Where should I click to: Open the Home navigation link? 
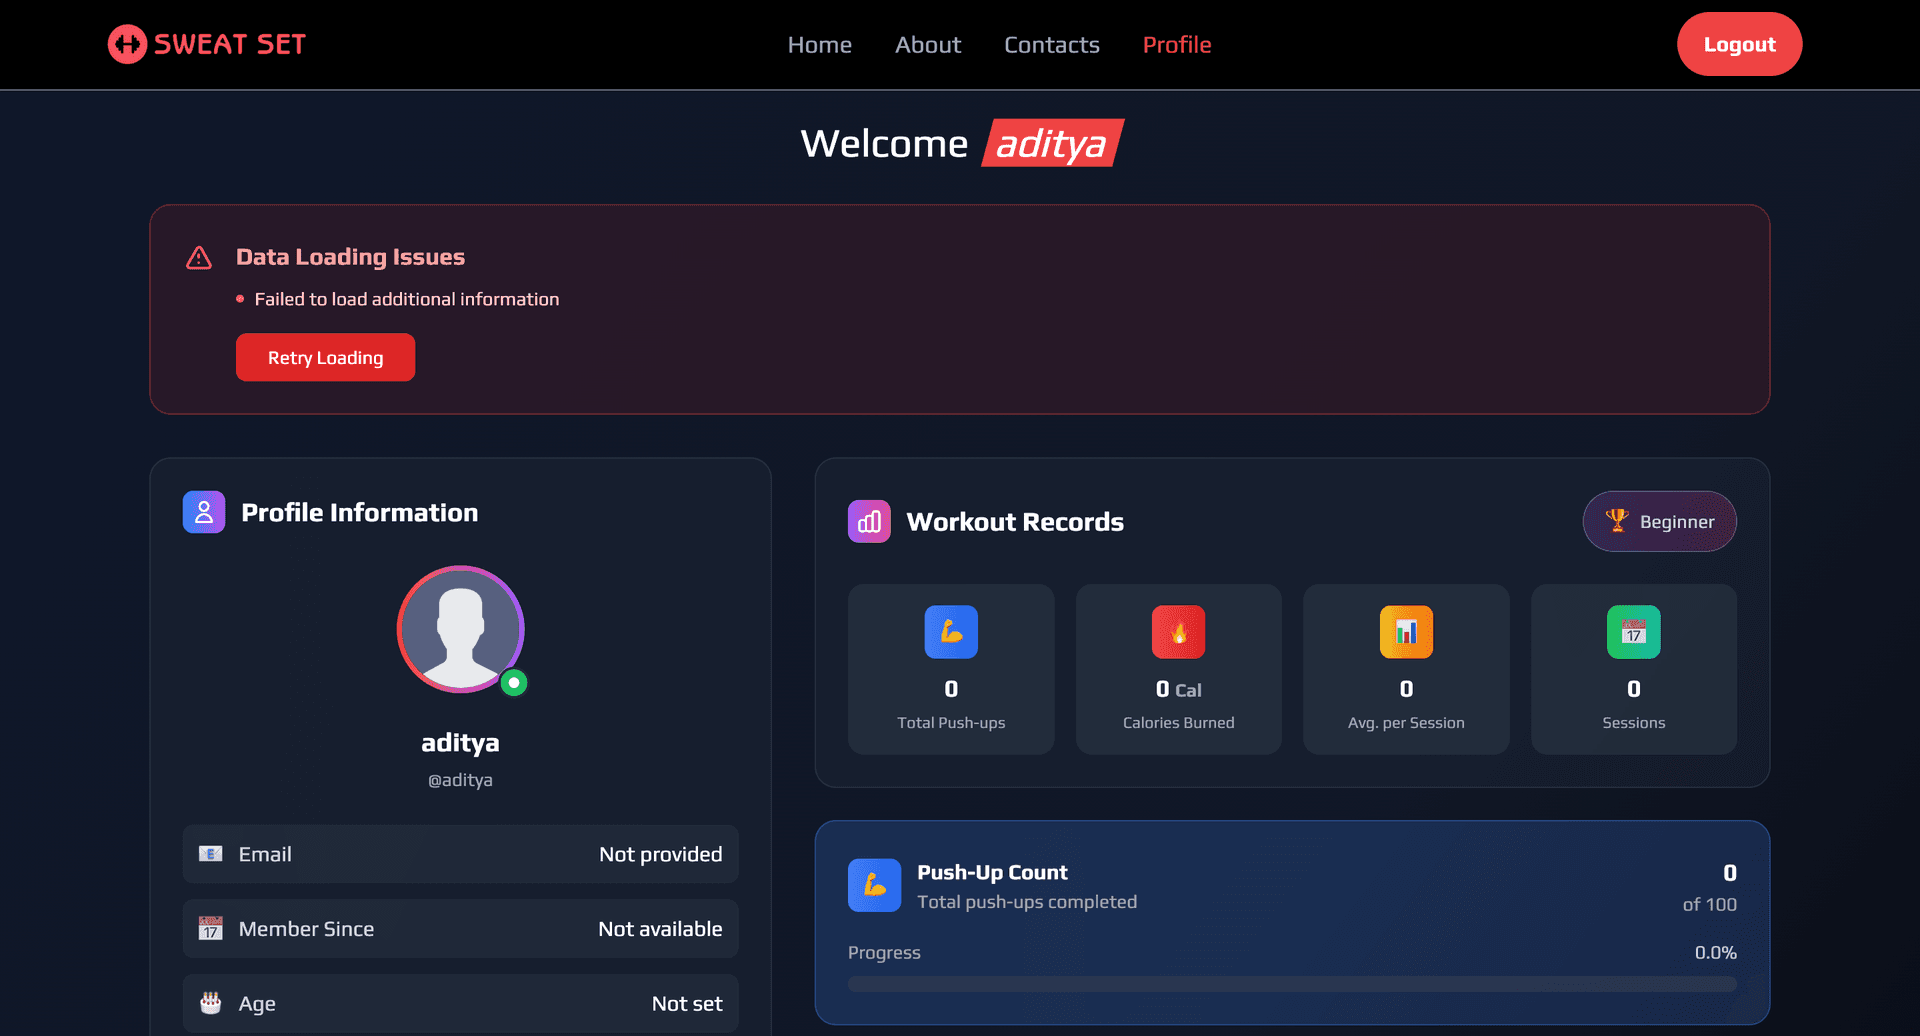coord(819,45)
